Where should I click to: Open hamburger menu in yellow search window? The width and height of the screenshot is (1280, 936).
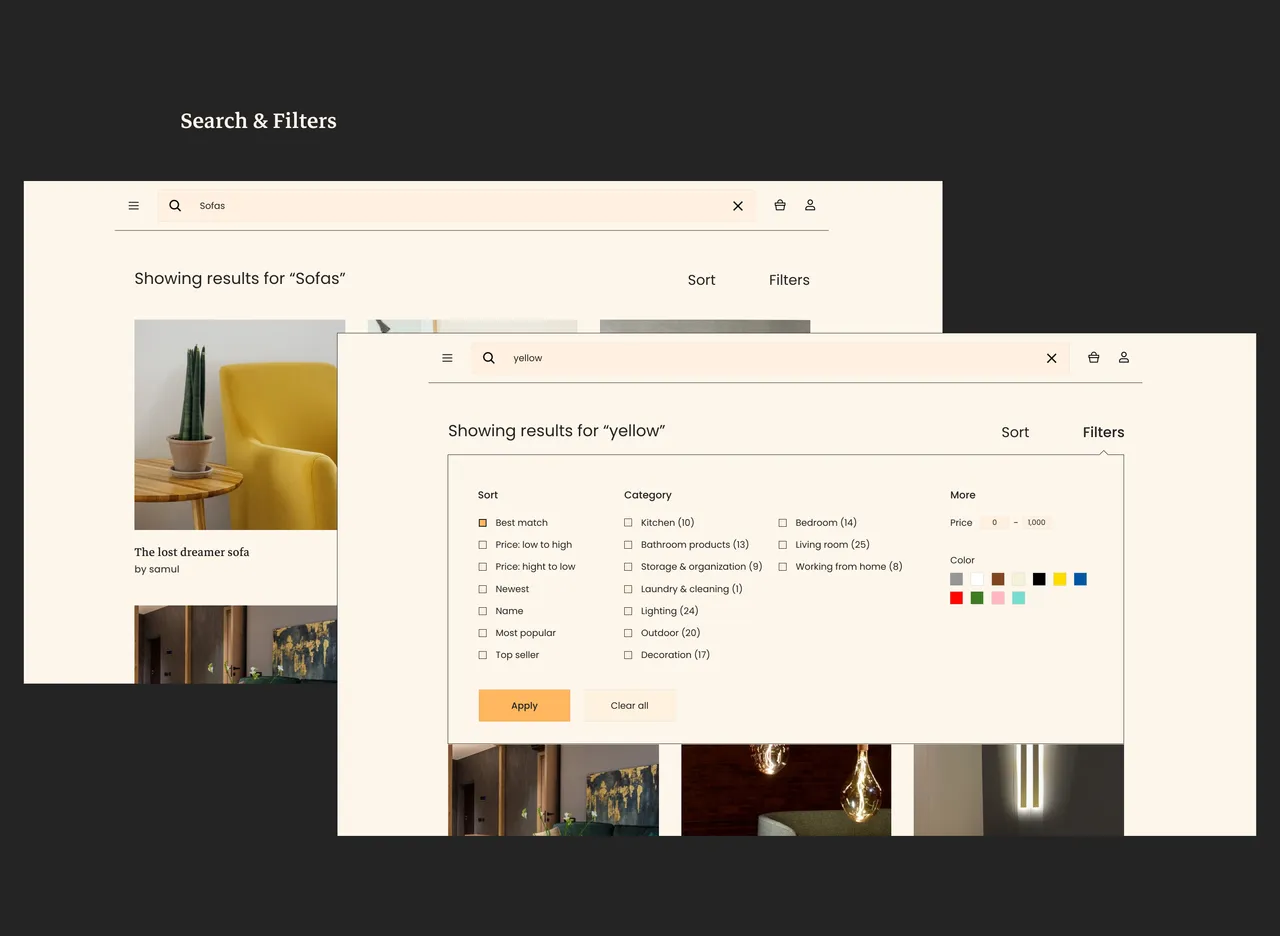[447, 358]
